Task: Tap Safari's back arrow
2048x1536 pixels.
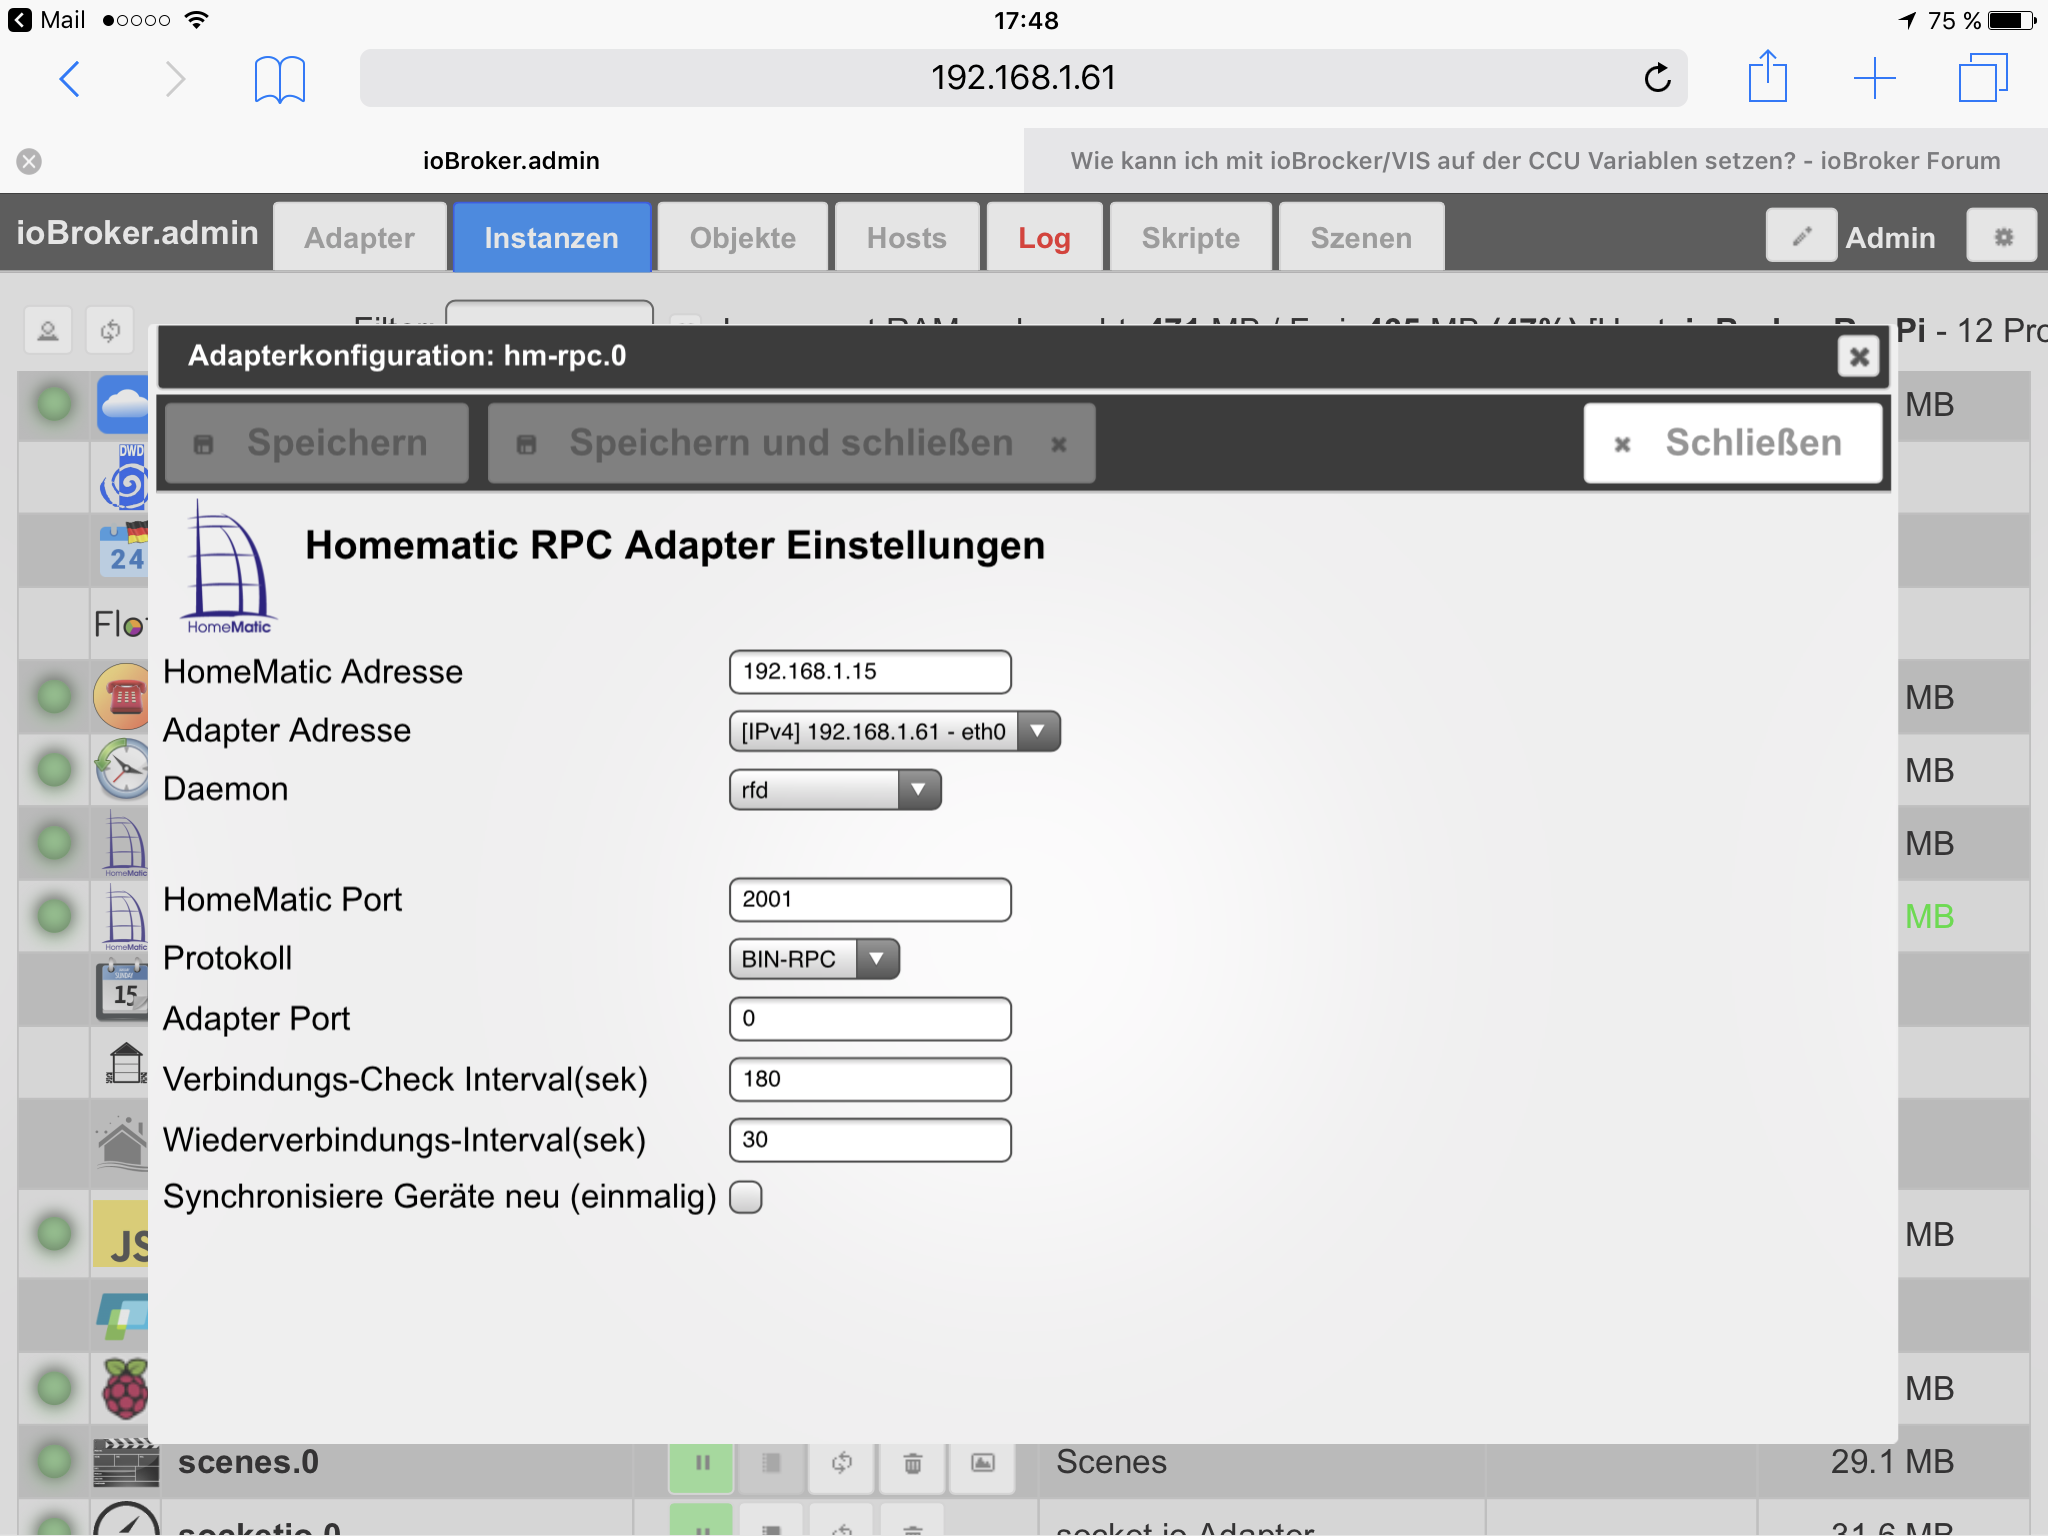Action: 69,79
